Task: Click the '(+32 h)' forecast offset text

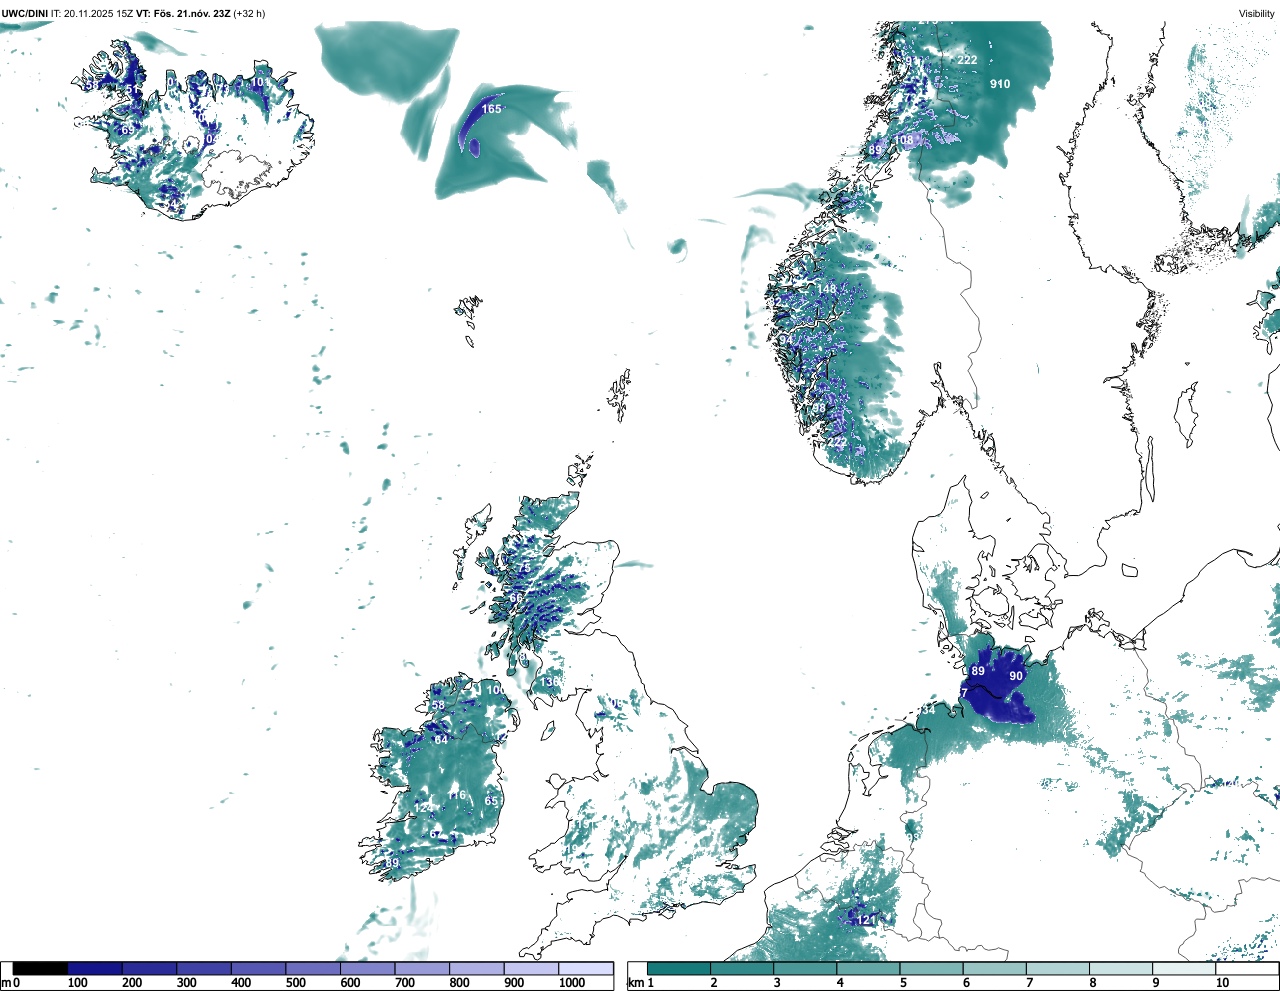Action: [249, 14]
